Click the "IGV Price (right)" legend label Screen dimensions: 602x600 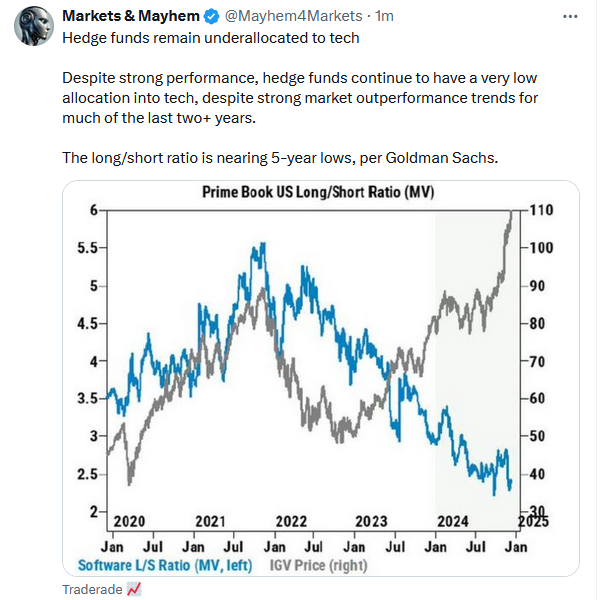[x=319, y=565]
